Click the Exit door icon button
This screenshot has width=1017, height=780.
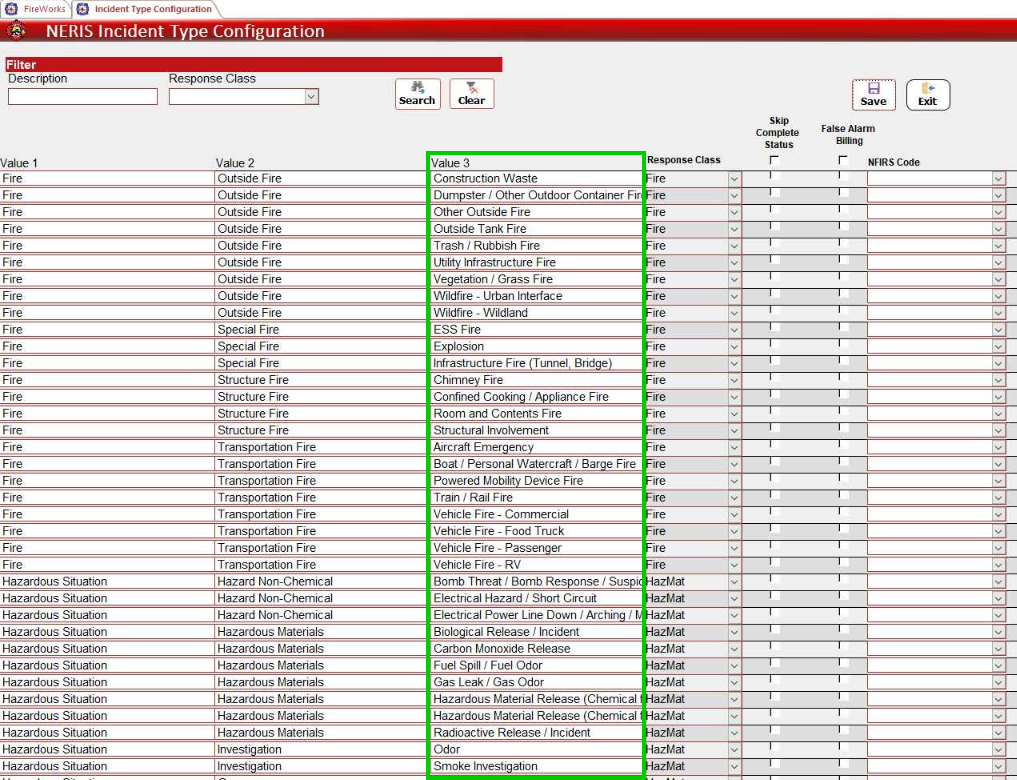(x=927, y=95)
